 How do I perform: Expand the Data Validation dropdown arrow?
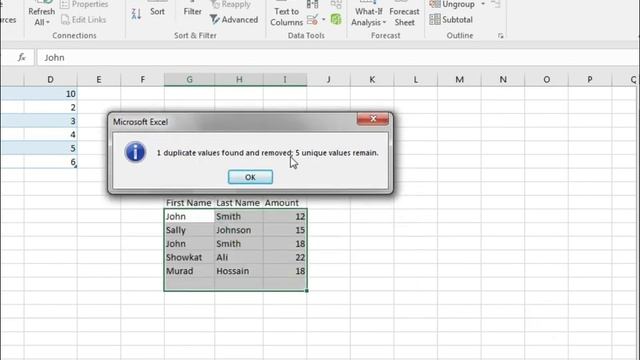coord(324,20)
